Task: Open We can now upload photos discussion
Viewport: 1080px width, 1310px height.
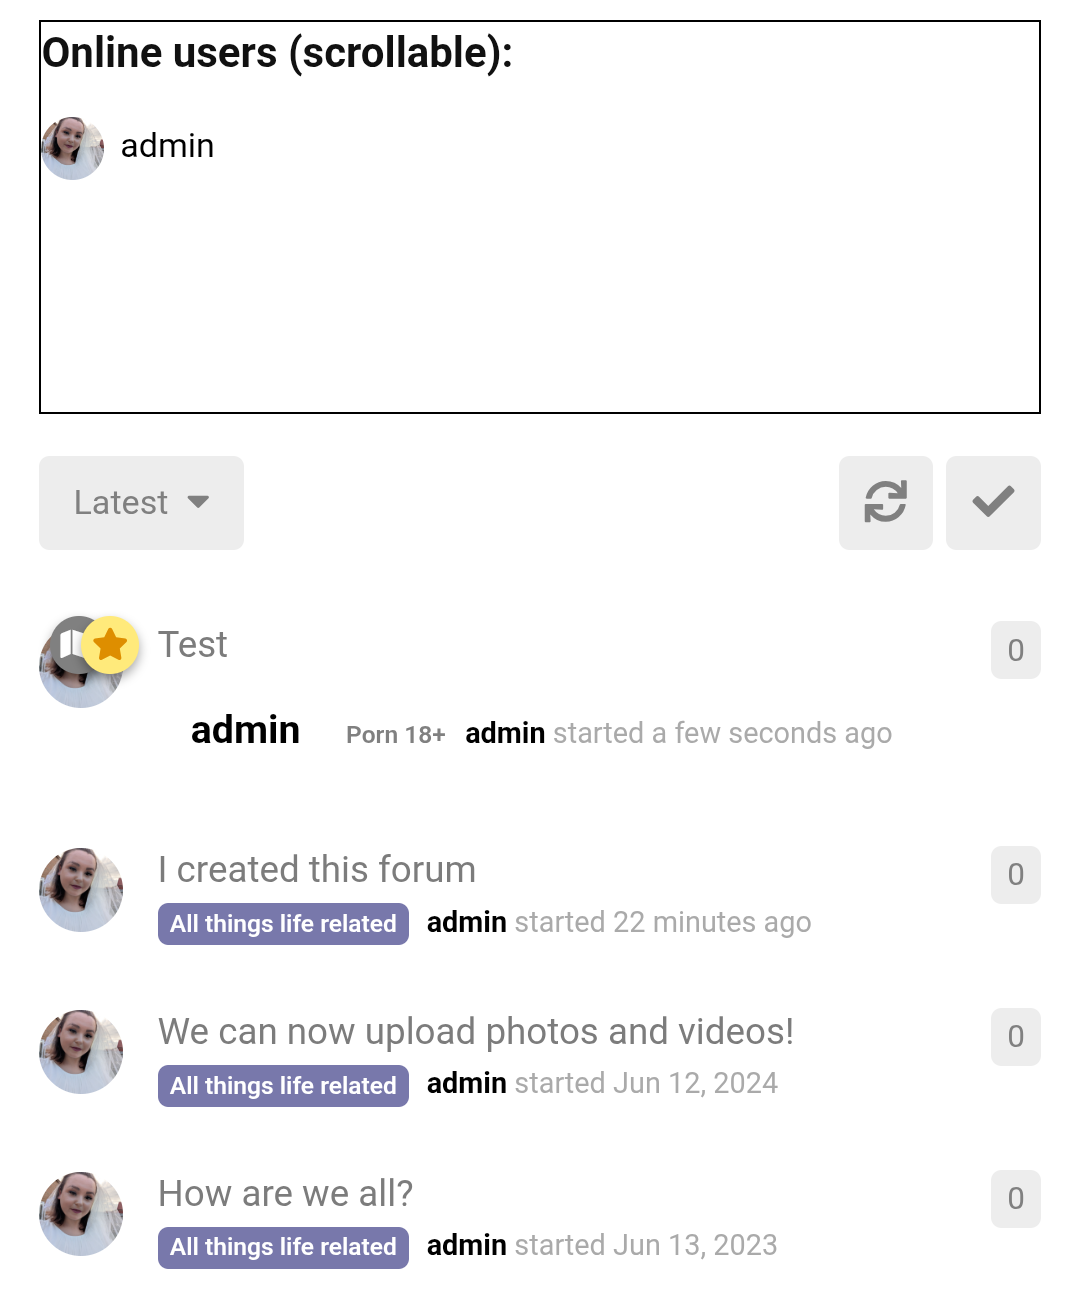Action: [x=476, y=1031]
